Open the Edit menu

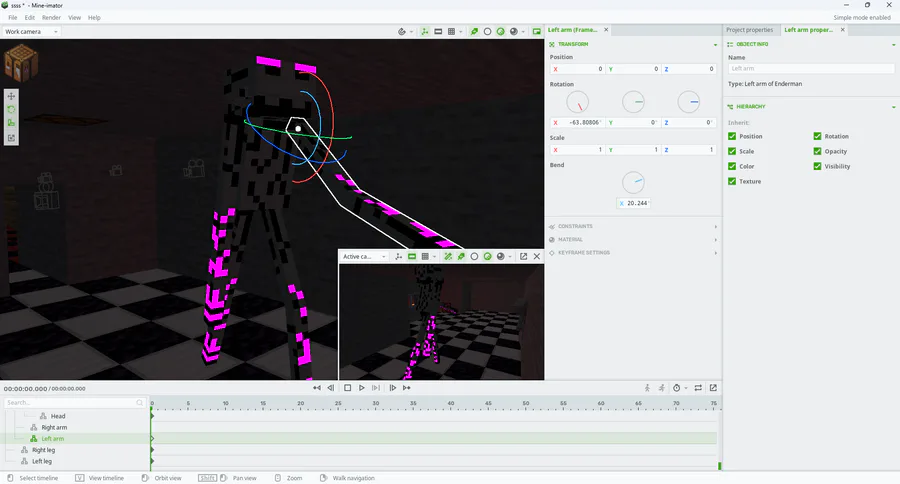[x=29, y=18]
